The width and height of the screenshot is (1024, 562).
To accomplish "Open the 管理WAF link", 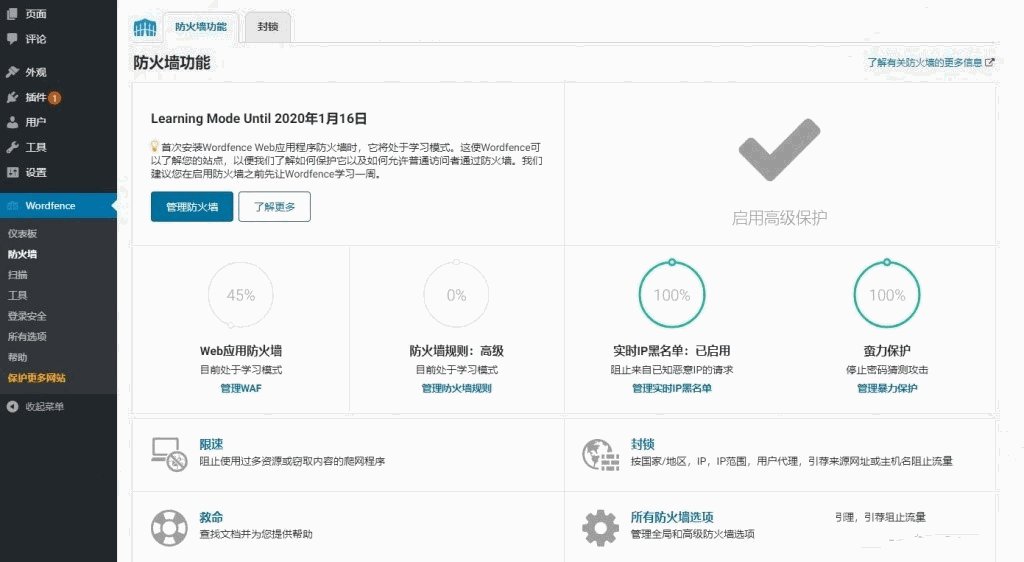I will tap(240, 388).
